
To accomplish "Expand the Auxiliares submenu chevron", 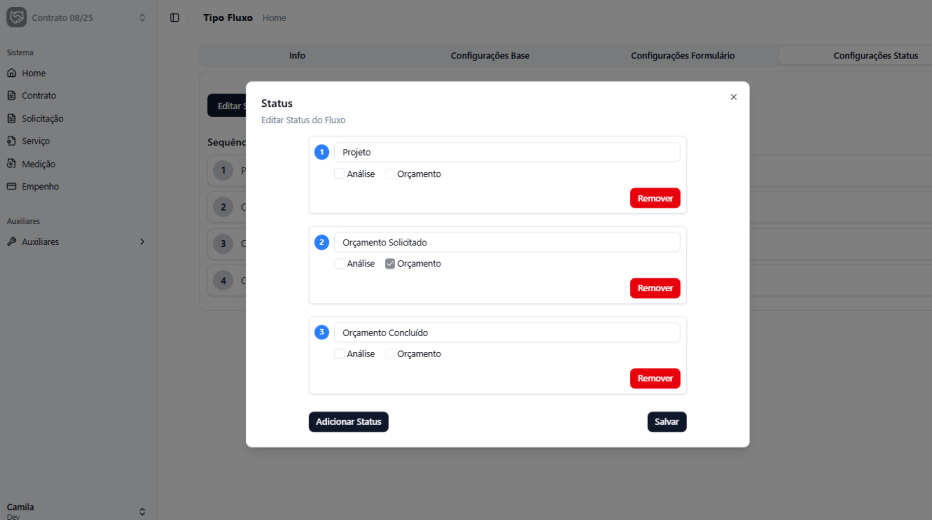I will 142,242.
